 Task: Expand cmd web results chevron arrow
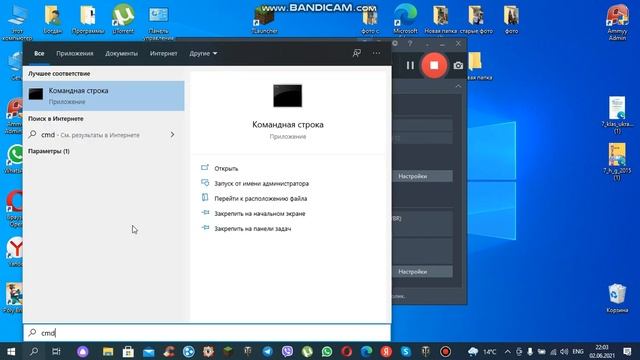(172, 134)
